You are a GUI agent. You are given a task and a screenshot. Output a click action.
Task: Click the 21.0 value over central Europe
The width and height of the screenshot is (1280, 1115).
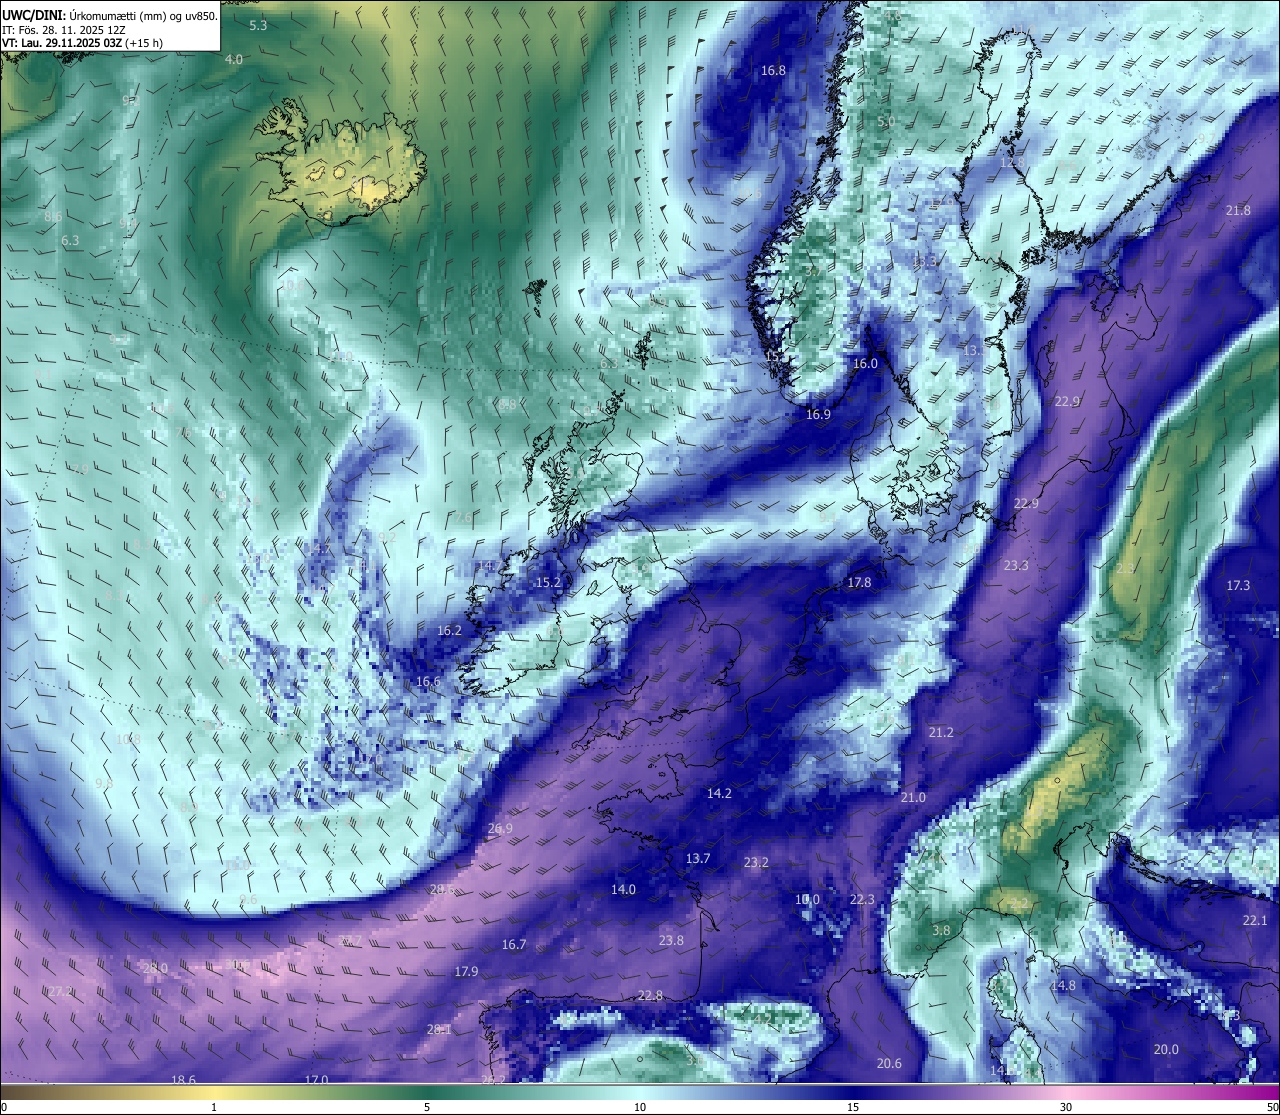pyautogui.click(x=912, y=798)
